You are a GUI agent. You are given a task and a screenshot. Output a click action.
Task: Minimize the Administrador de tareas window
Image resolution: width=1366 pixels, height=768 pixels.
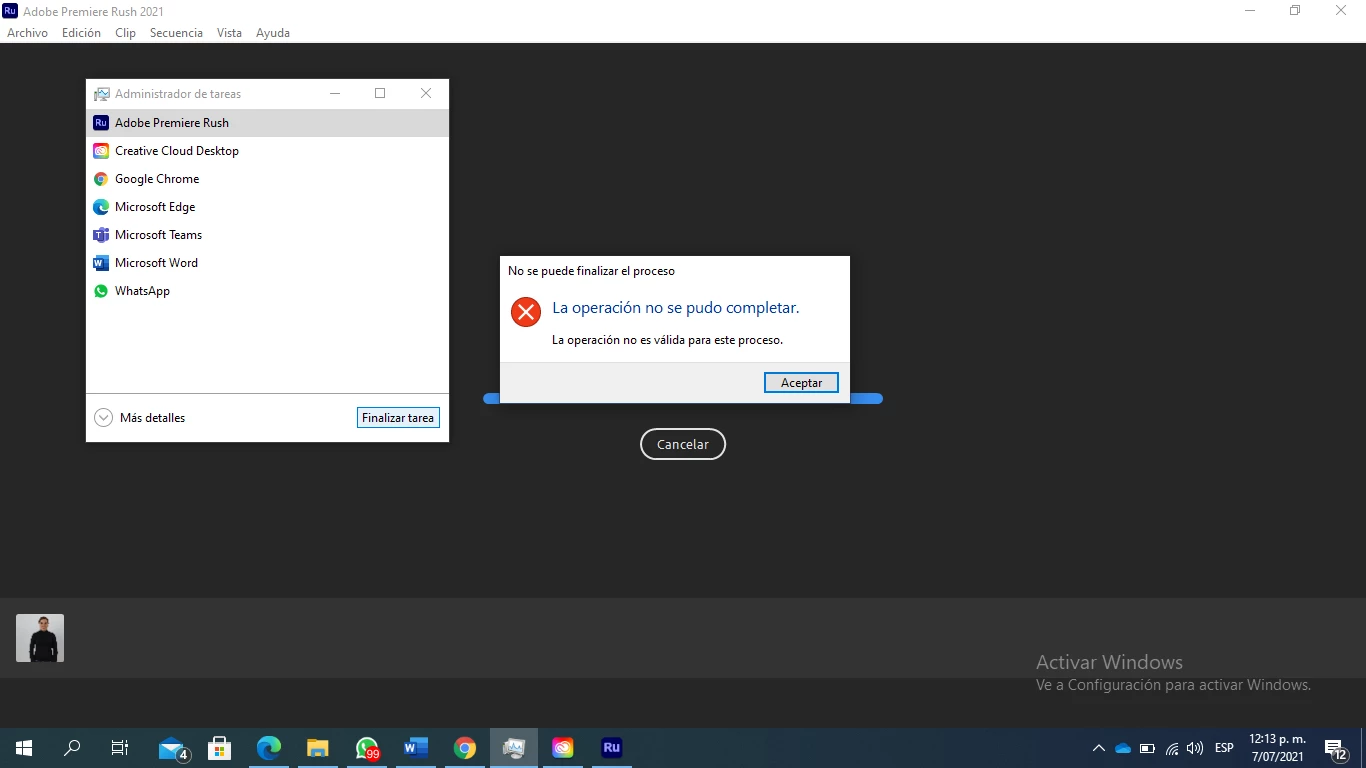coord(335,93)
